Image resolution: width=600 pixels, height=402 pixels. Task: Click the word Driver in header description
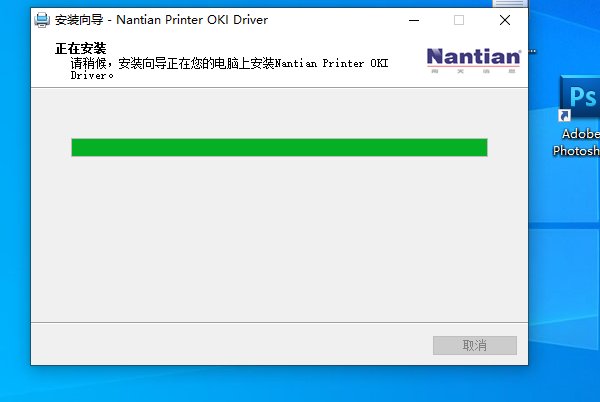click(x=88, y=75)
